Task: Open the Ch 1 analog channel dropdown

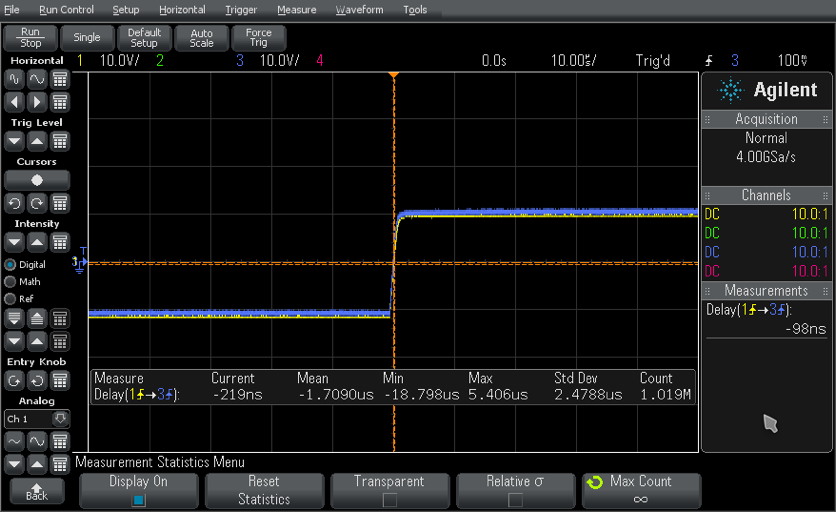Action: click(x=37, y=419)
